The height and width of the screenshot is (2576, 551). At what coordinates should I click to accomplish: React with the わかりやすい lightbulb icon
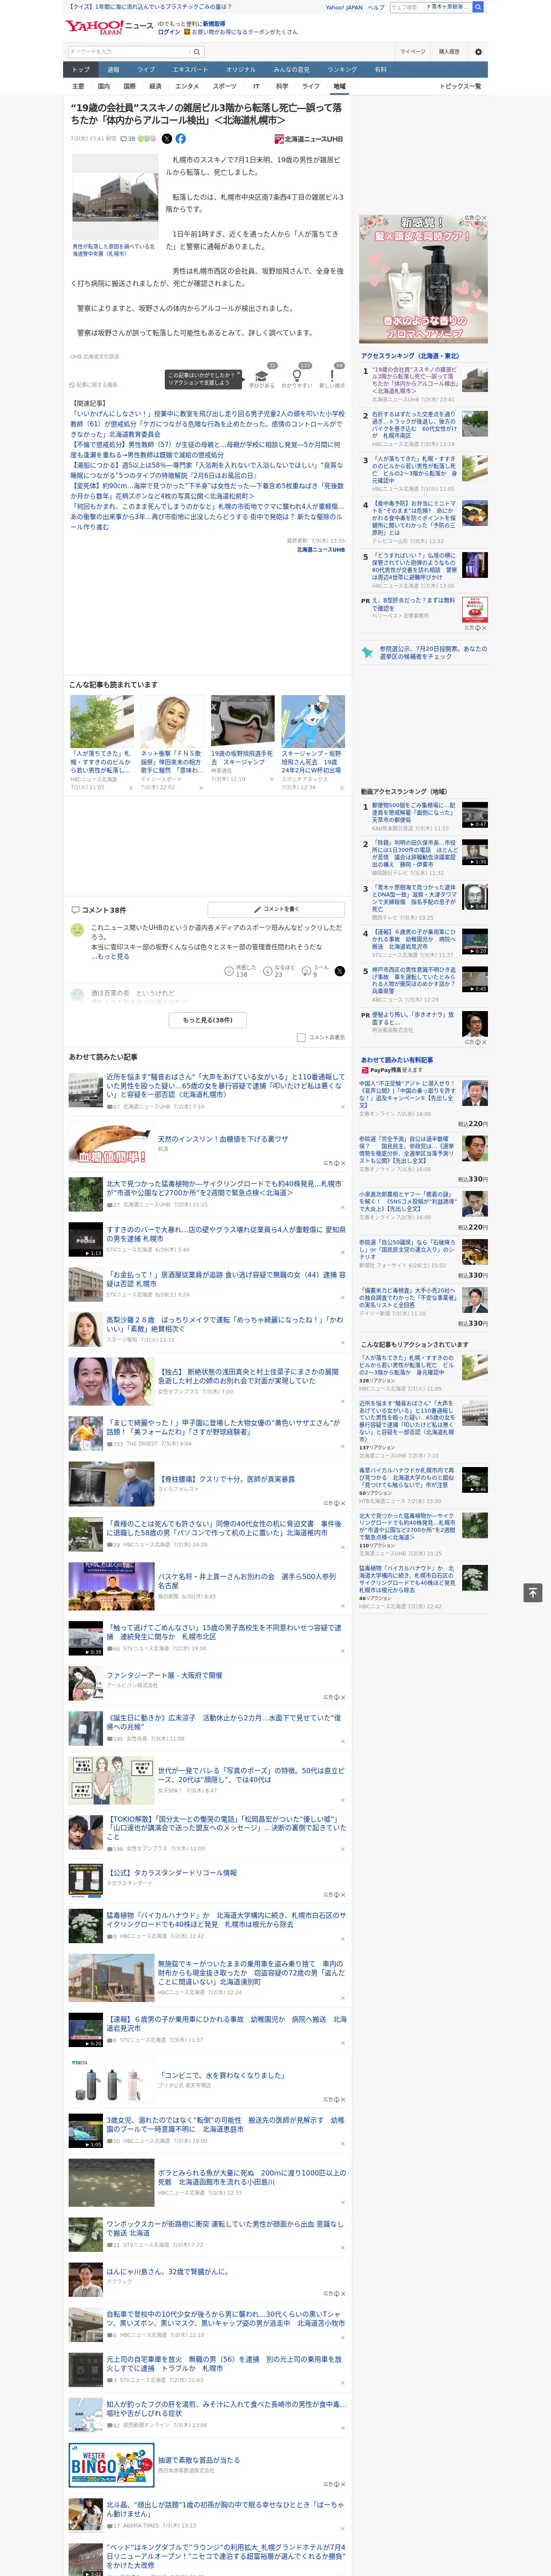coord(296,377)
